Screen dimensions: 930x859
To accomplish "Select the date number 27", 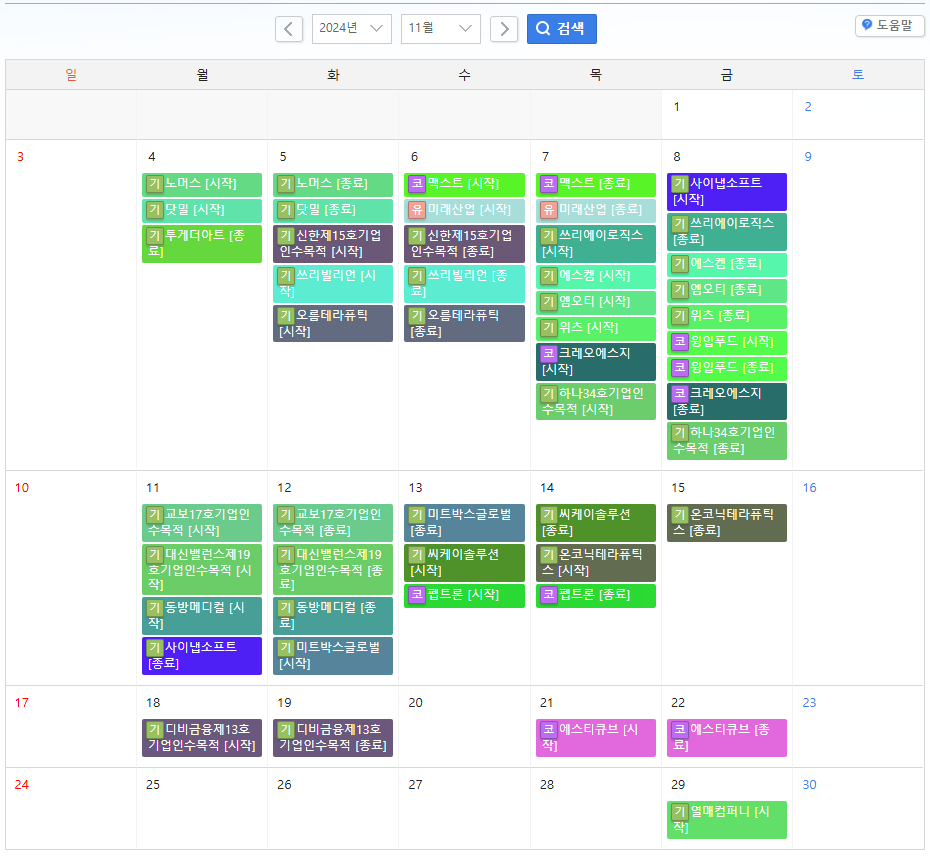I will coord(415,784).
